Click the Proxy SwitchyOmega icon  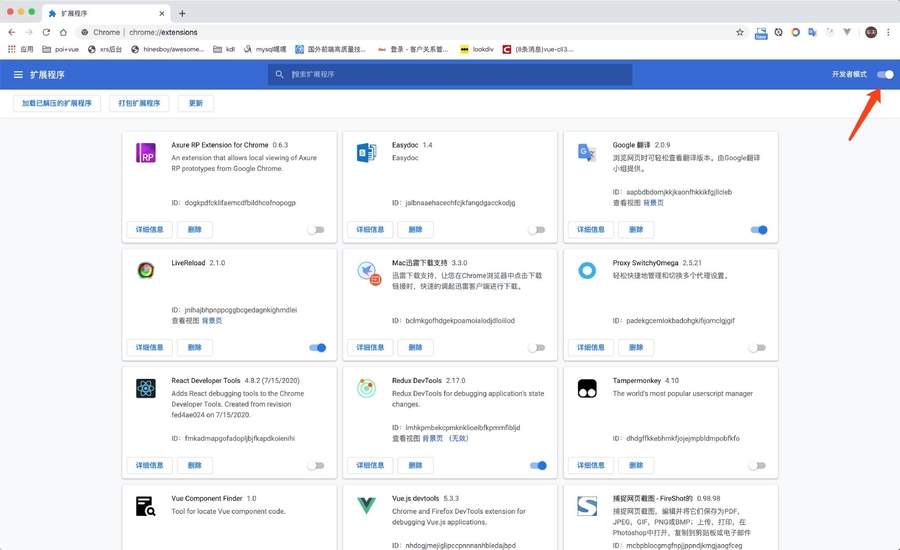(x=587, y=270)
